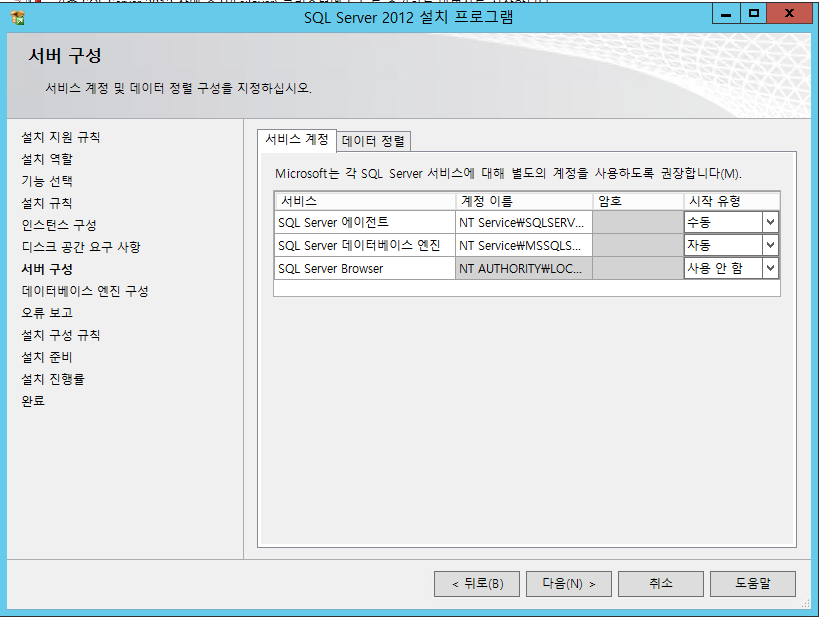Screen dimensions: 820x618
Task: Edit account name for SQL Server 데이터베이스 엔진
Action: [x=523, y=245]
